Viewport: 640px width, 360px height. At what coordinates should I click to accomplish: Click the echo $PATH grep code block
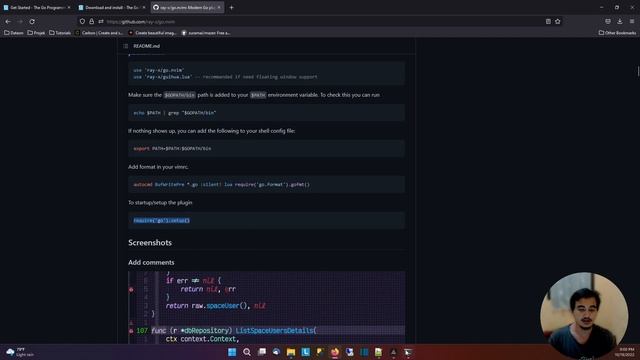tap(267, 113)
